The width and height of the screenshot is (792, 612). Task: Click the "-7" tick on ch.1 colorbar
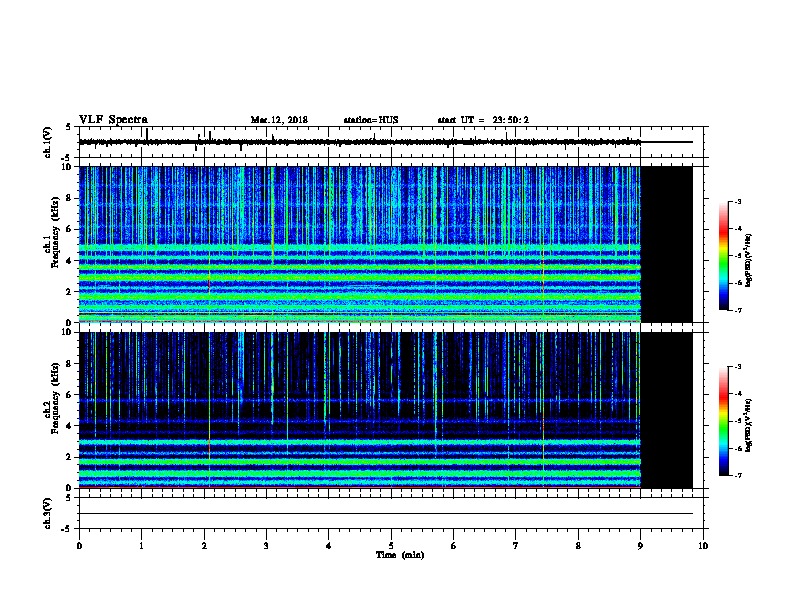(x=737, y=310)
